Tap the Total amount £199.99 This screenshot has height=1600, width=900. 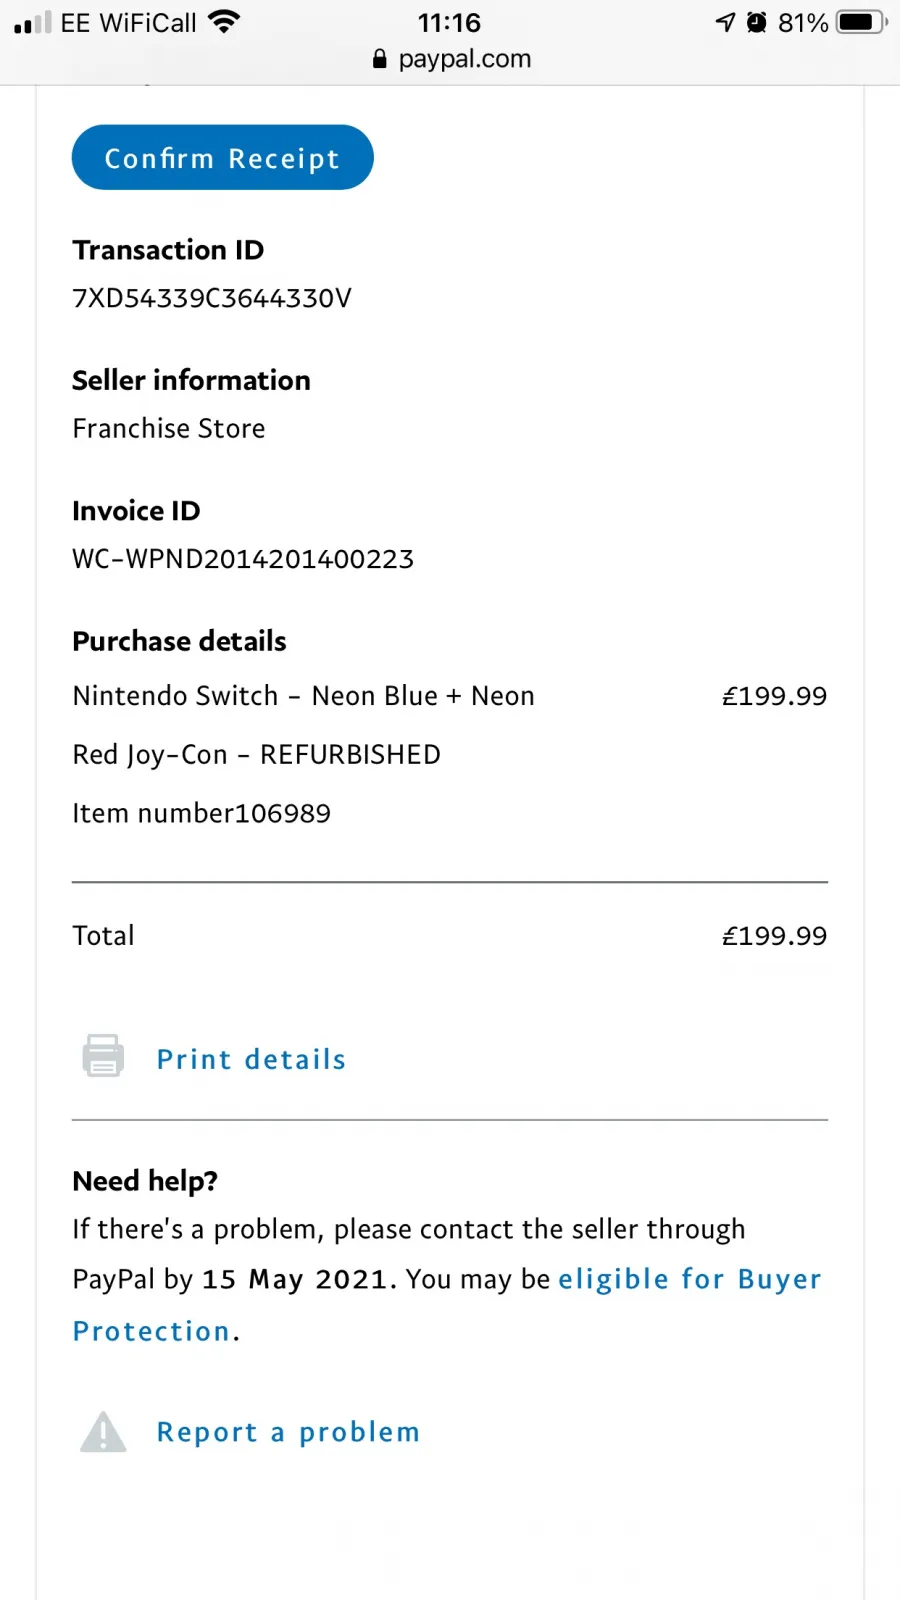[774, 936]
